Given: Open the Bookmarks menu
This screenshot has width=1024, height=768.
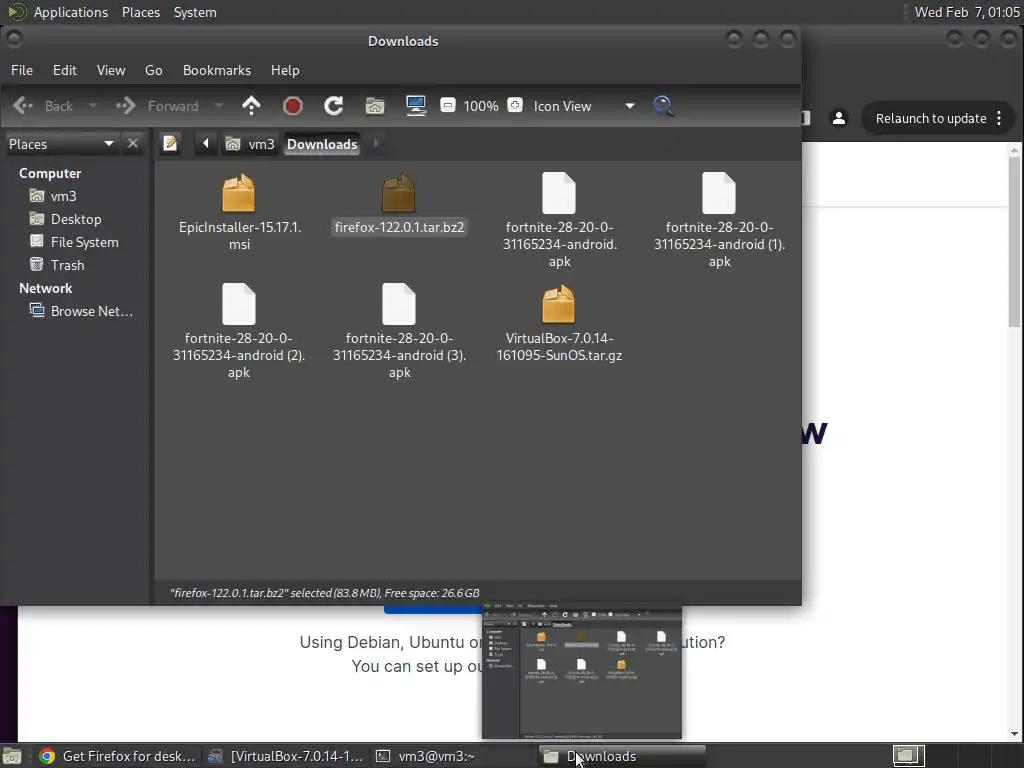Looking at the screenshot, I should click(217, 71).
